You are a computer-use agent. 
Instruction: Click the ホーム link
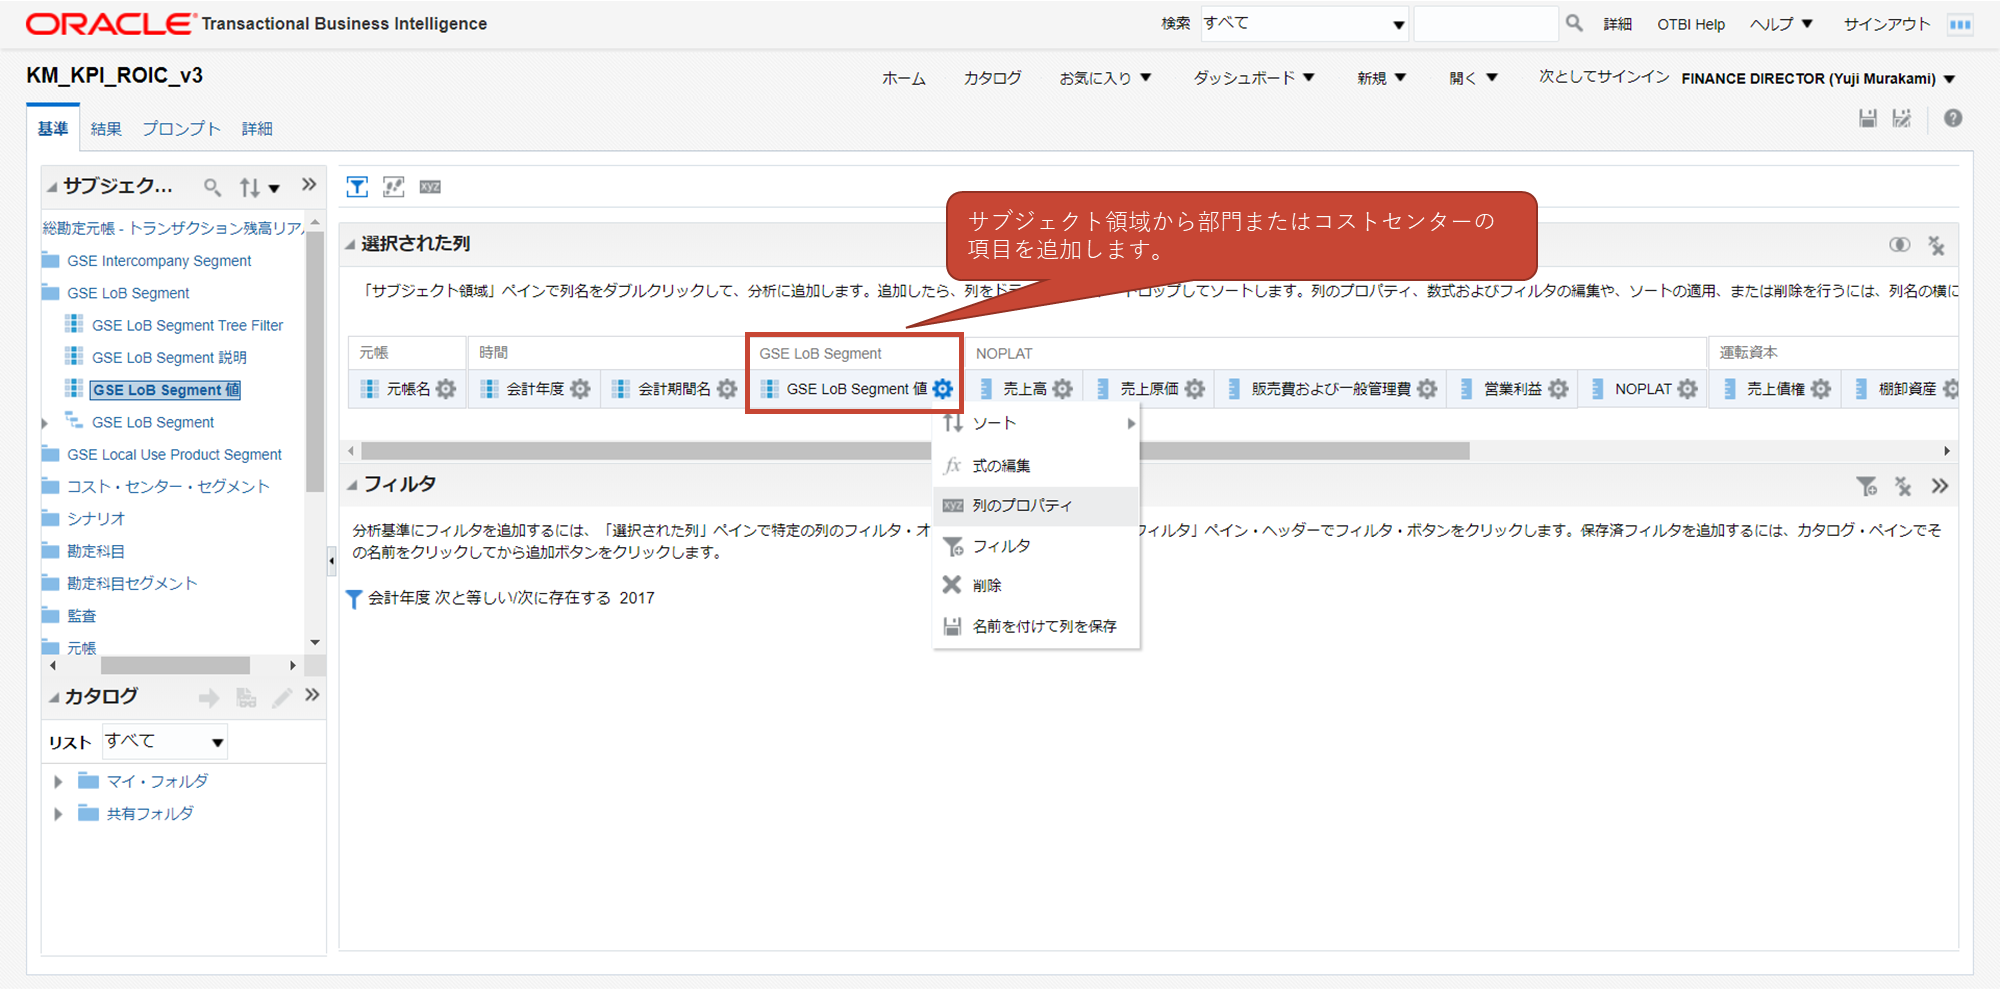click(x=904, y=78)
